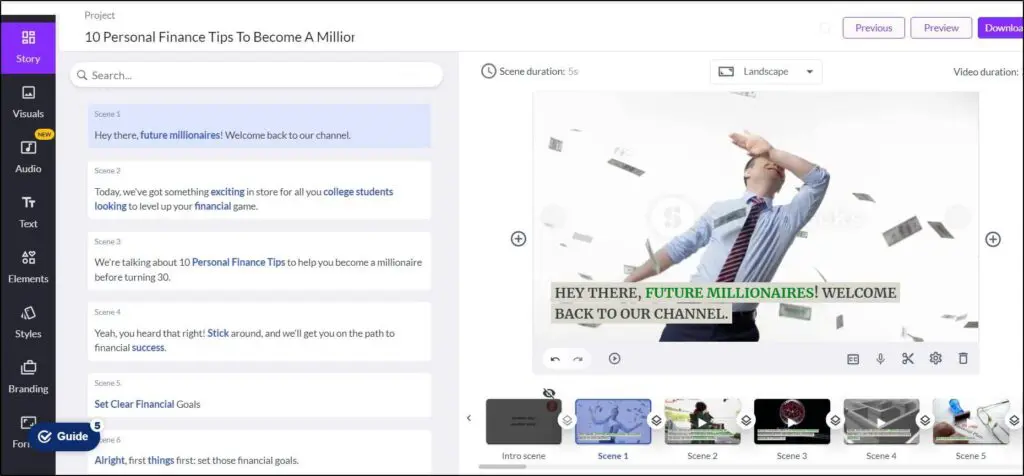This screenshot has height=476, width=1024.
Task: Select Scene 1 script card
Action: tap(259, 126)
